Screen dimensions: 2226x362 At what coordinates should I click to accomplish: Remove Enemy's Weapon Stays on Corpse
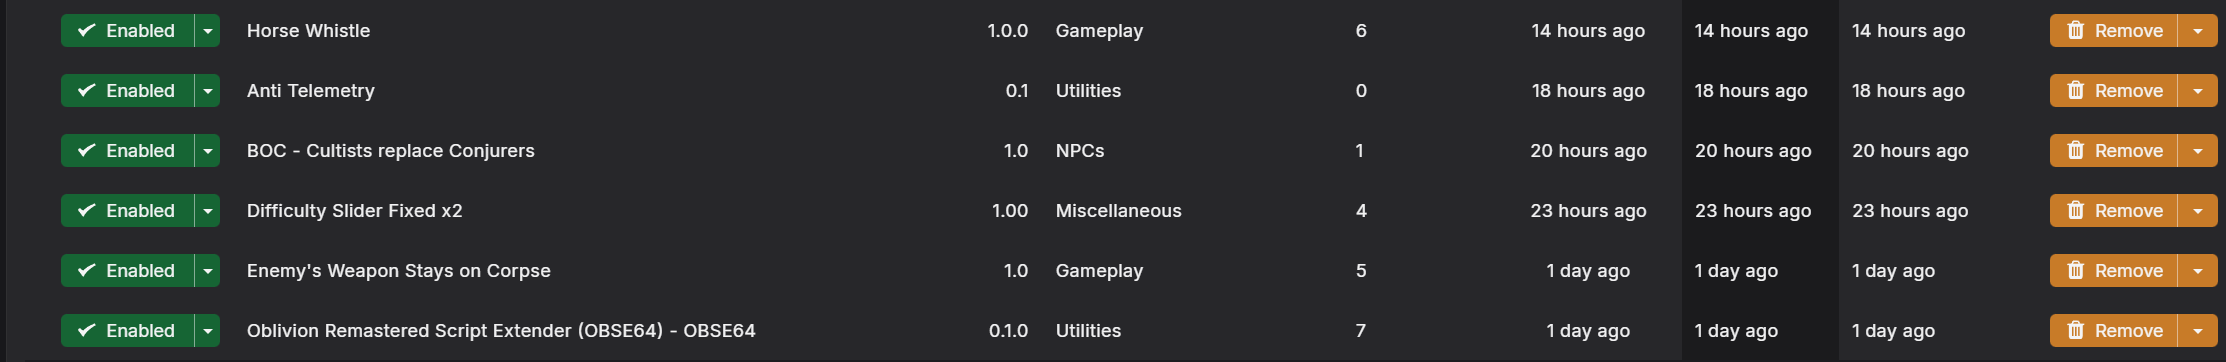pyautogui.click(x=2114, y=271)
